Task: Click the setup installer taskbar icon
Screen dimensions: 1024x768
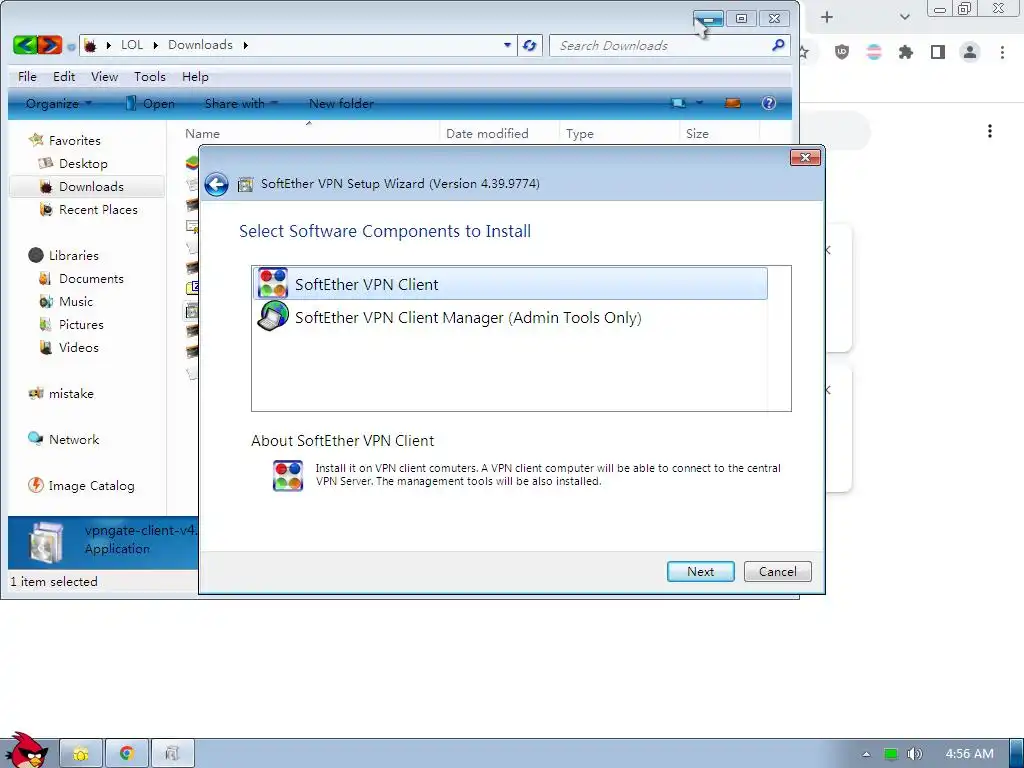Action: click(172, 754)
